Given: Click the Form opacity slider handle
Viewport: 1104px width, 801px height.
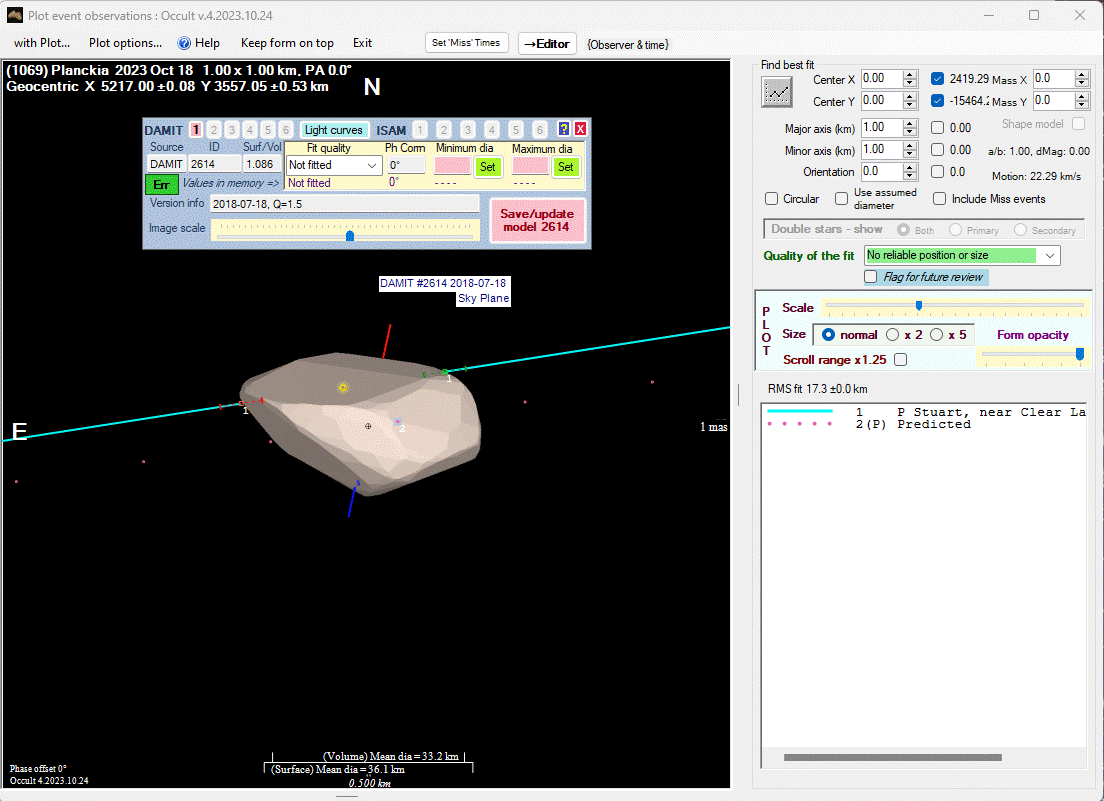Looking at the screenshot, I should tap(1079, 354).
